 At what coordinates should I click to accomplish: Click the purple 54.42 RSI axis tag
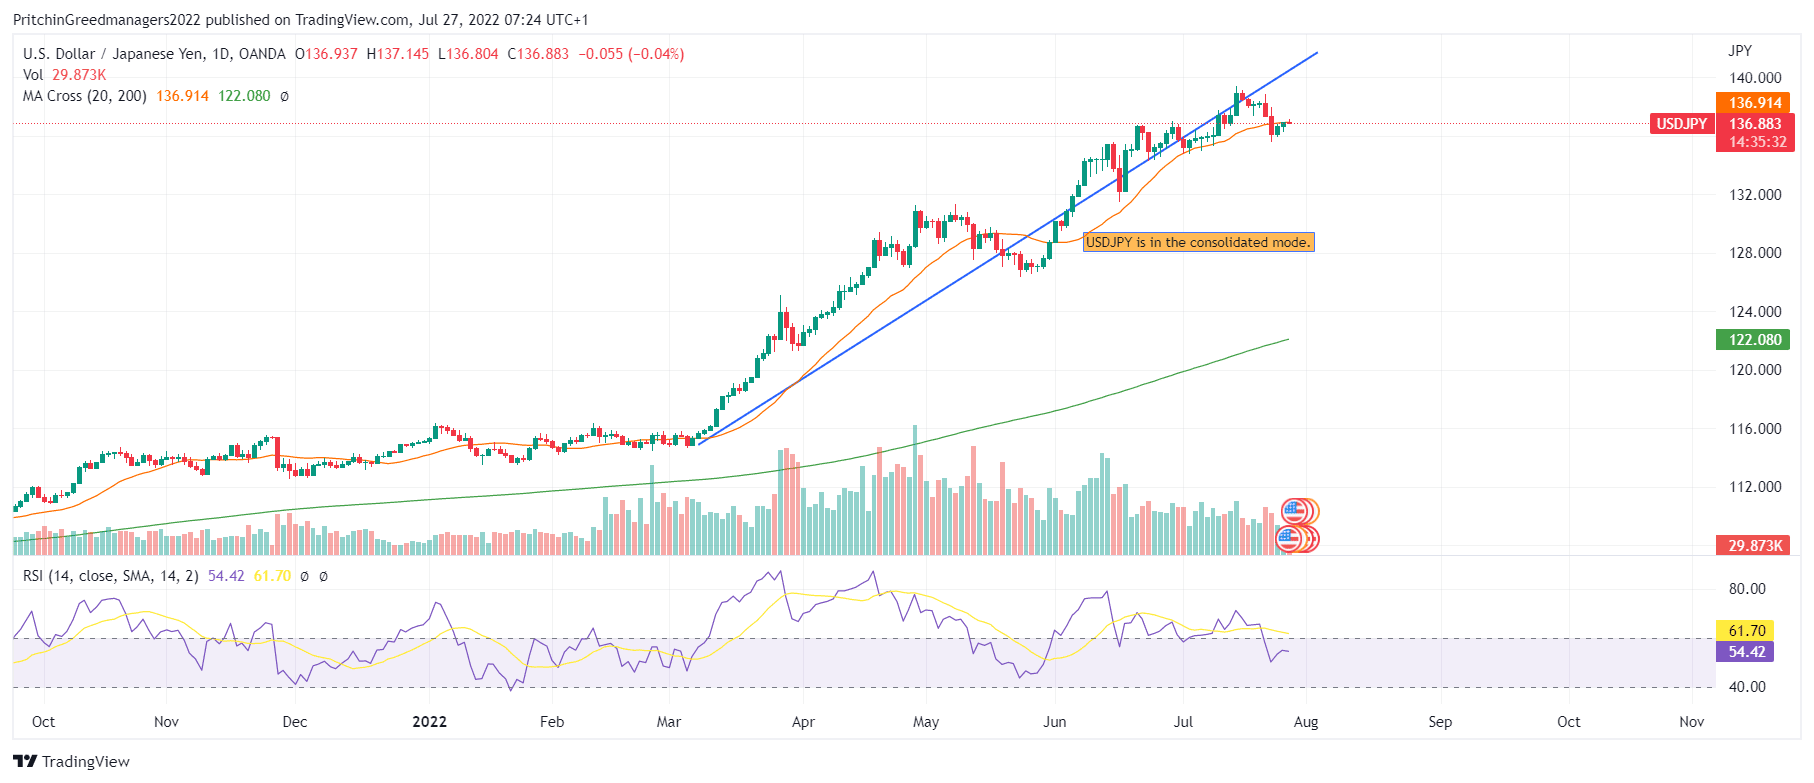point(1746,652)
